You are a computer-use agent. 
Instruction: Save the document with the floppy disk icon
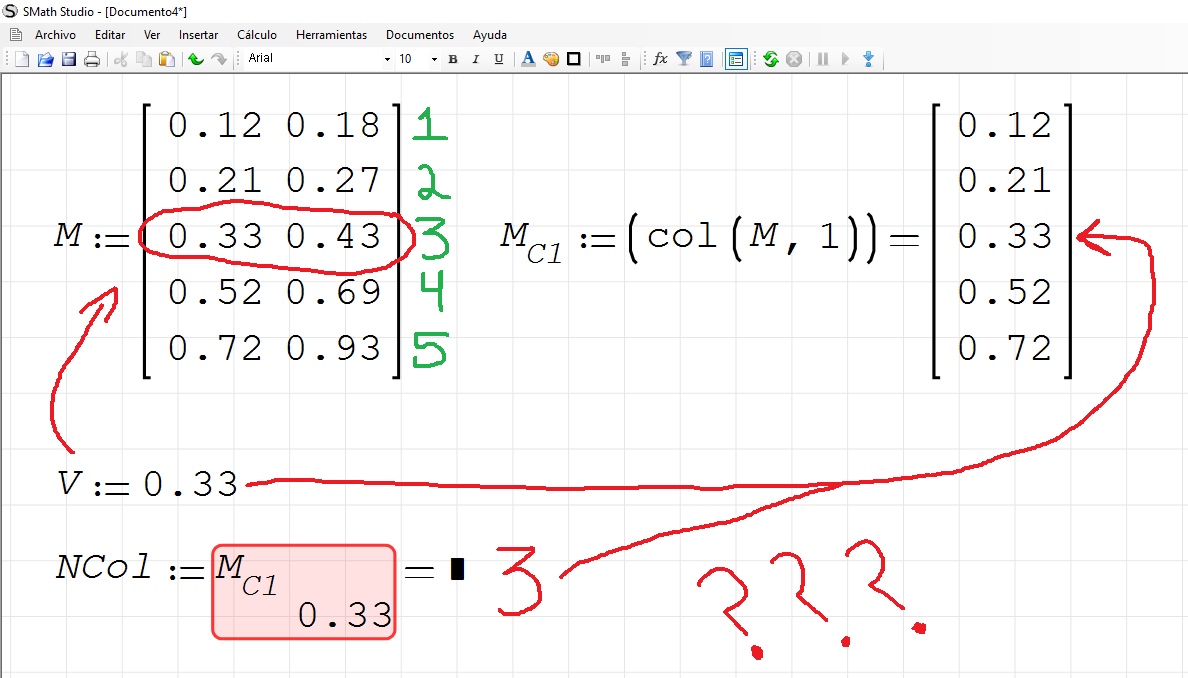69,60
